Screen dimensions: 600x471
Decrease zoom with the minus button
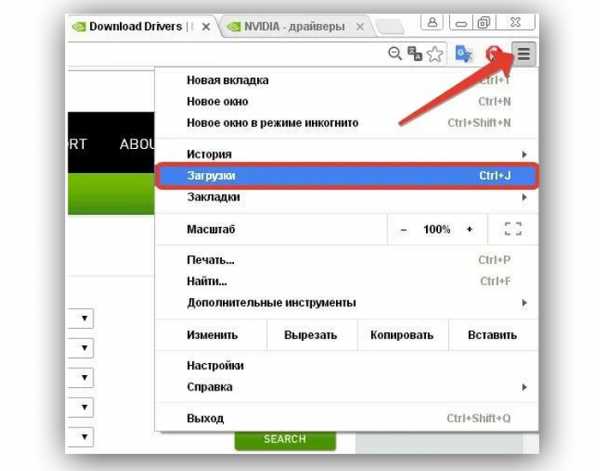[404, 229]
